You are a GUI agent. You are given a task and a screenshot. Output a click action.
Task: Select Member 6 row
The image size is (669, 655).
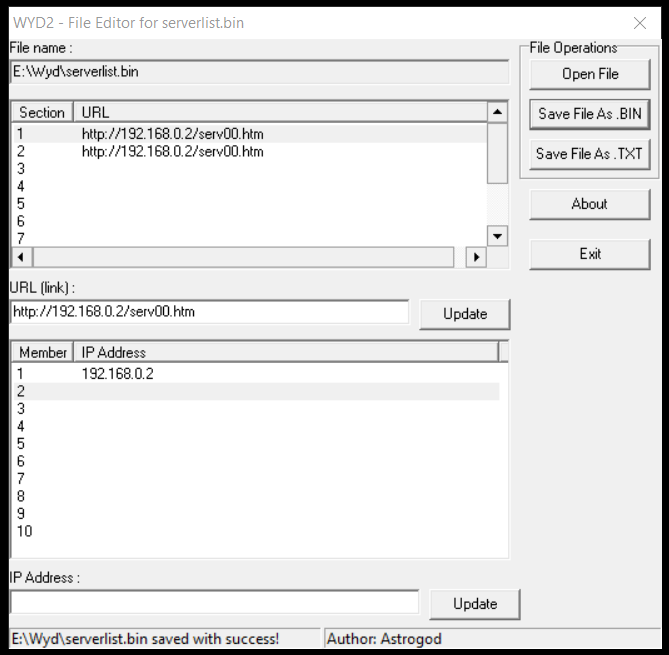[256, 461]
